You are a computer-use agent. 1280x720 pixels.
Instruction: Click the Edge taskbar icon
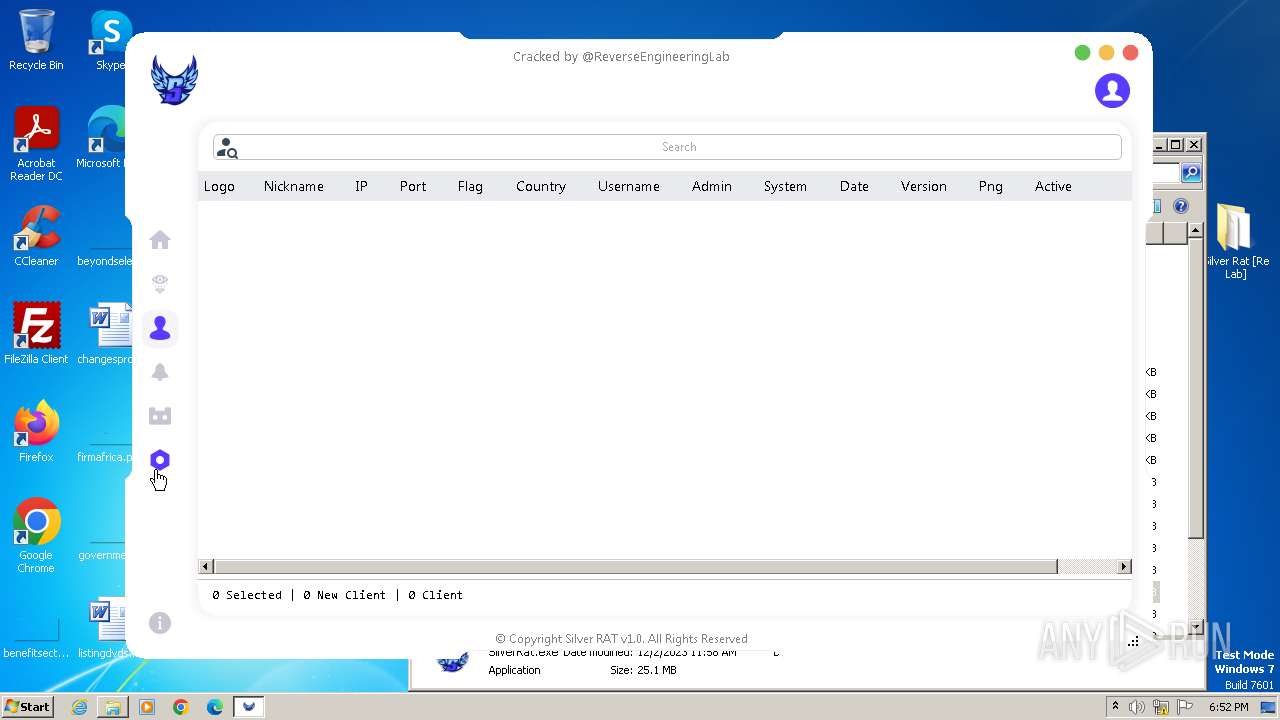tap(215, 707)
